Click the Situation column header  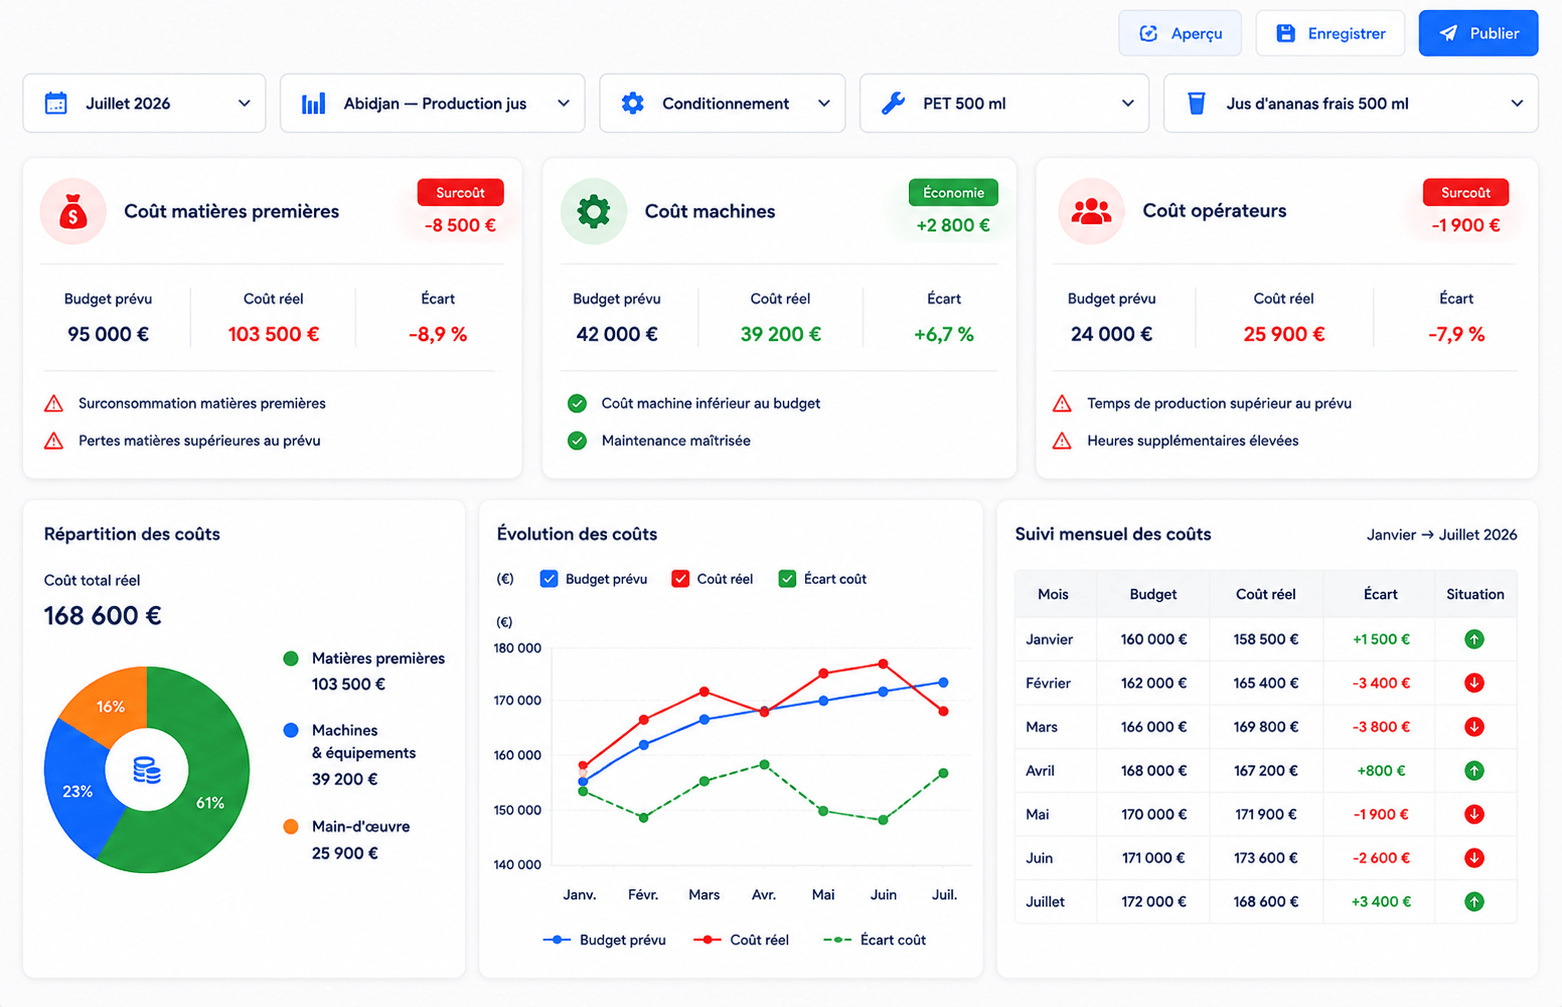click(x=1475, y=594)
